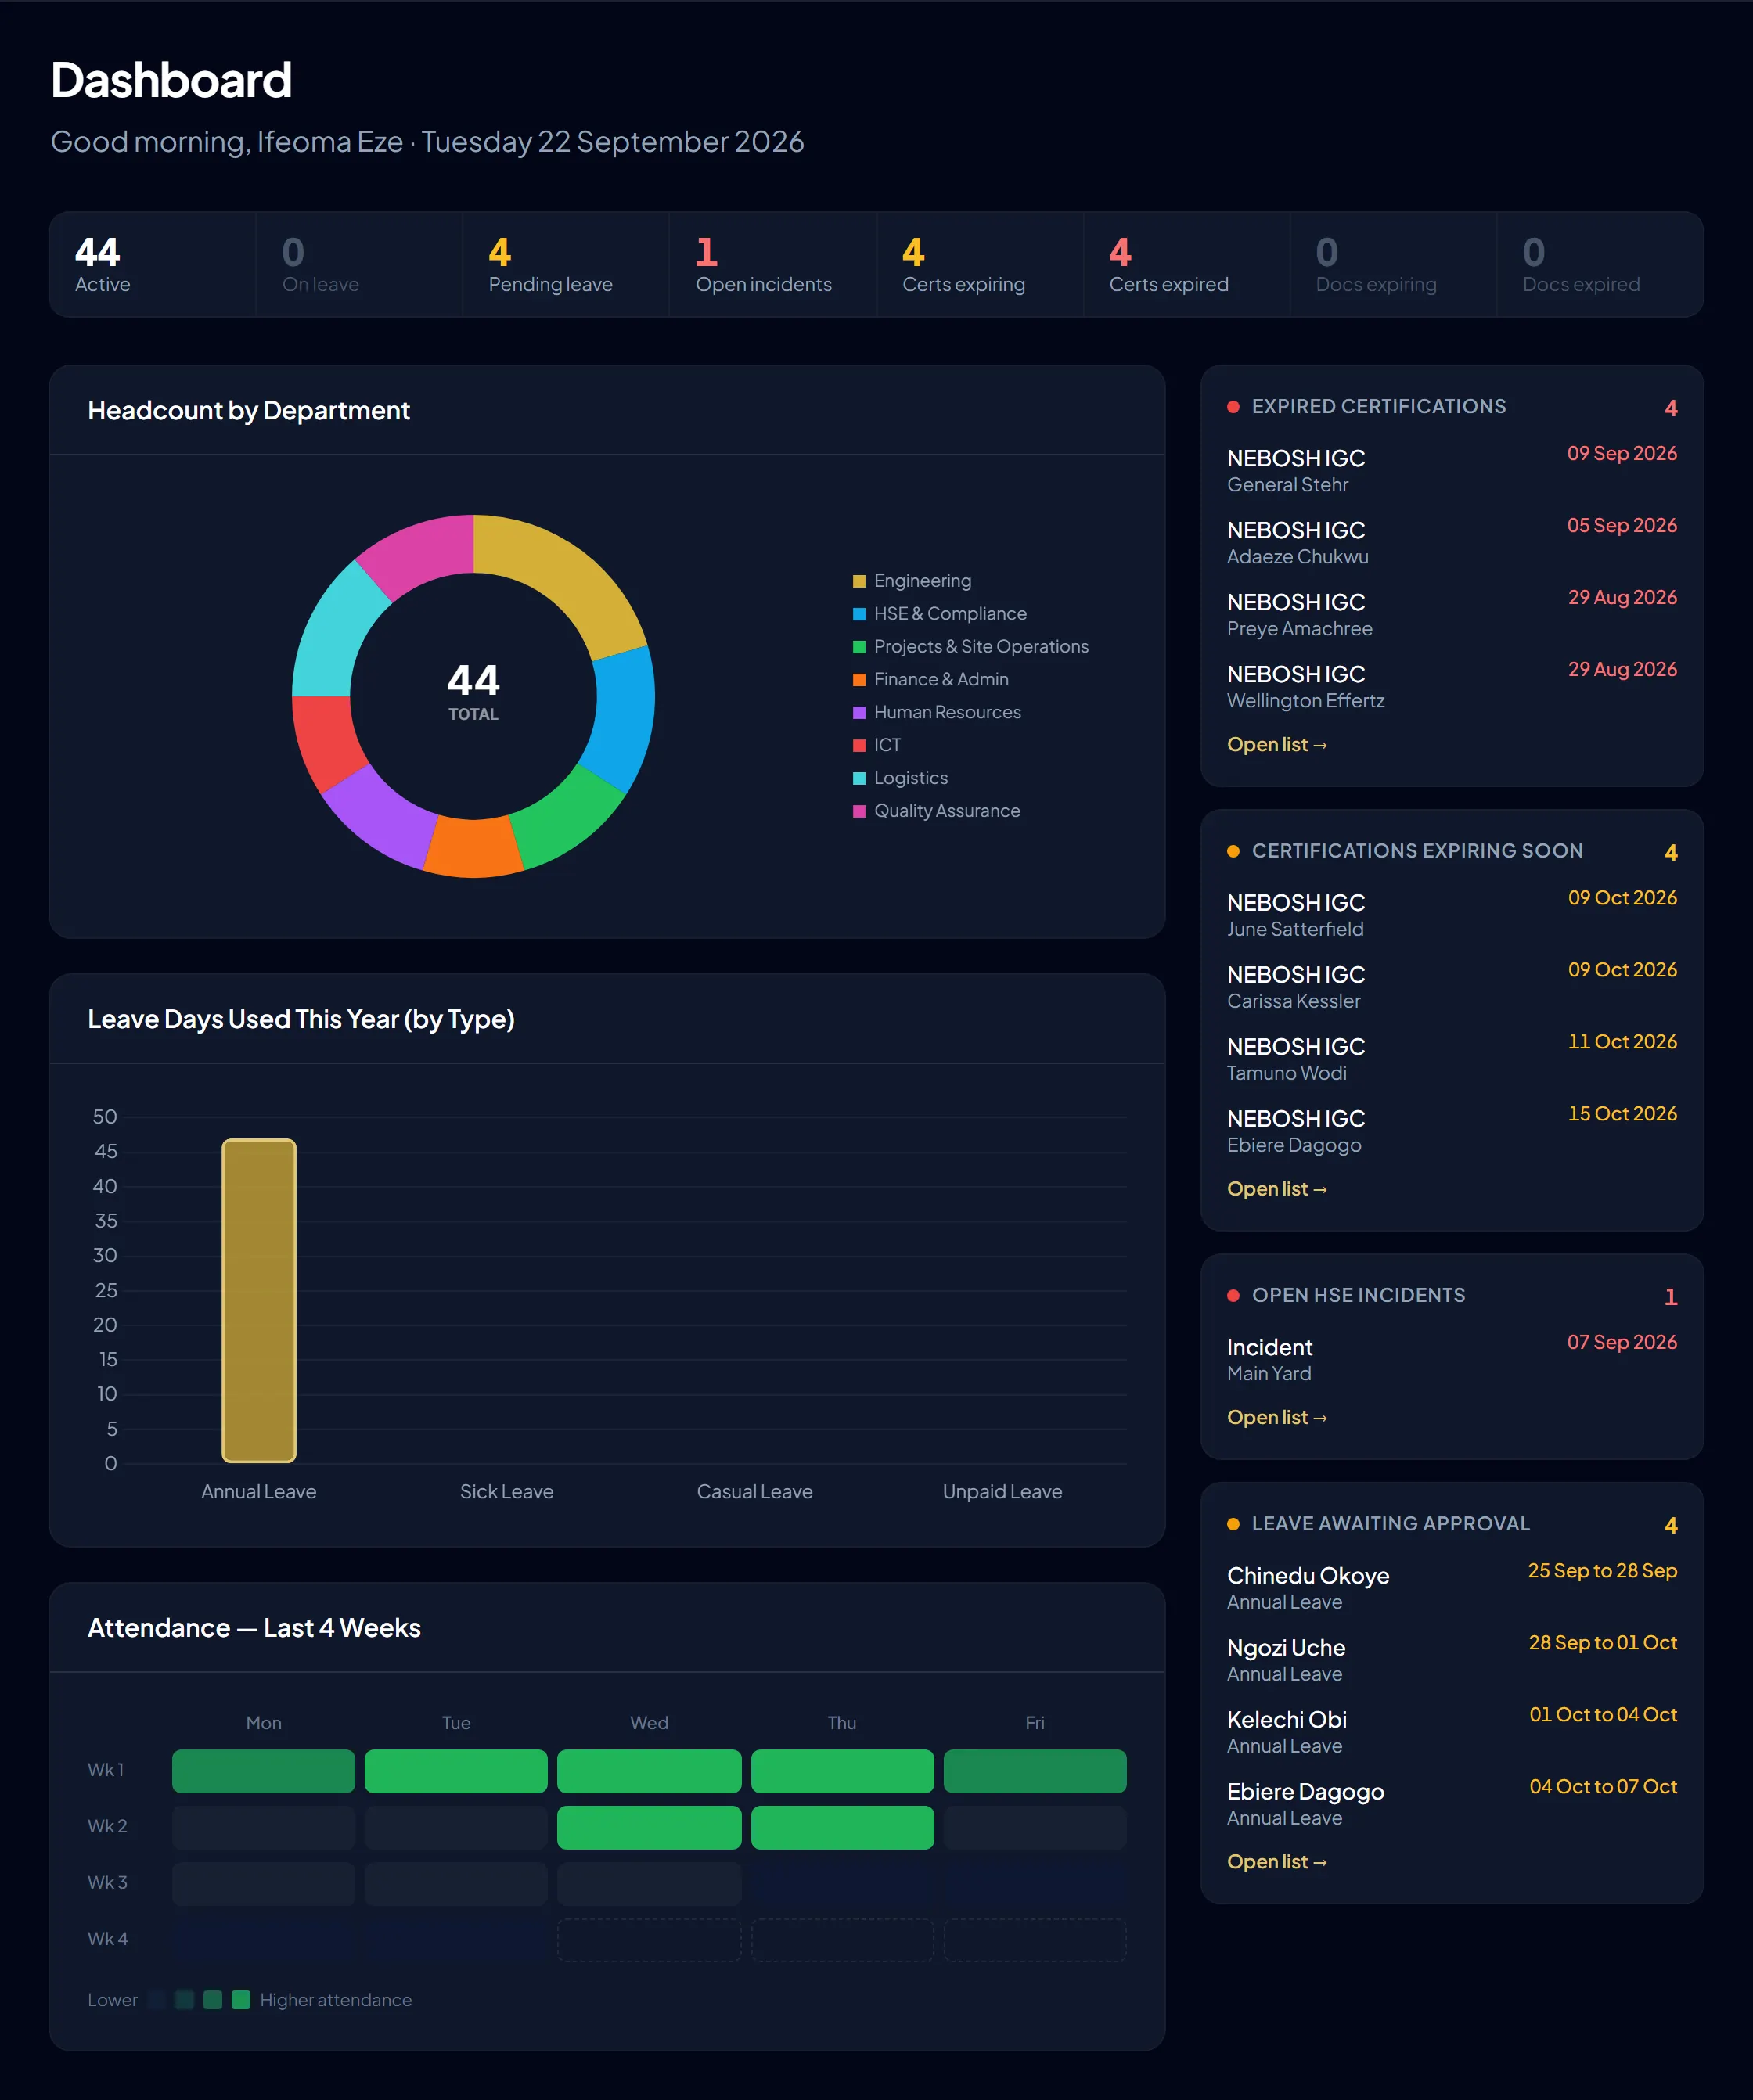Click the 44 TOTAL donut center
The image size is (1753, 2100).
point(473,691)
